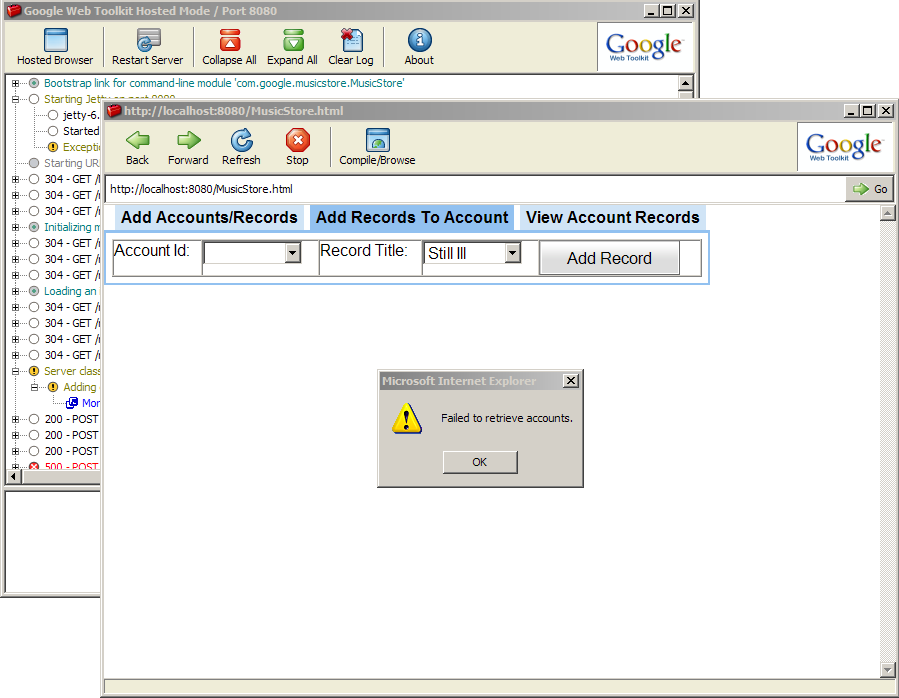Click the browser page's scroll up arrow

[888, 213]
